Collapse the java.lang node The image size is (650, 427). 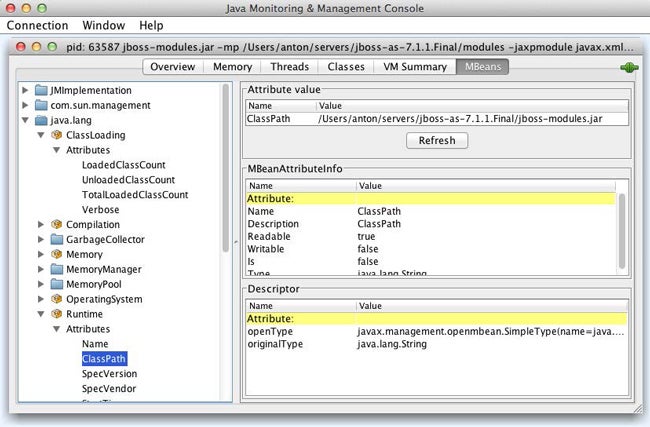pos(25,120)
